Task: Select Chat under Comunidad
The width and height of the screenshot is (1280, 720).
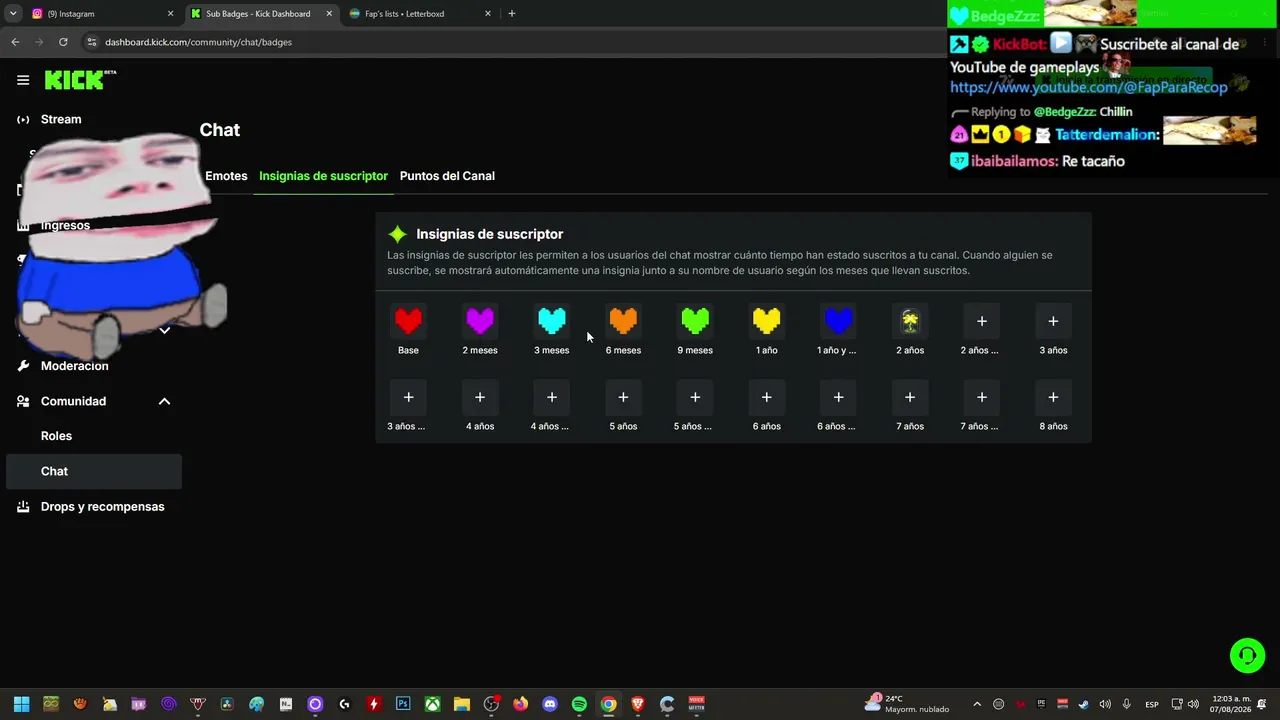Action: 94,471
